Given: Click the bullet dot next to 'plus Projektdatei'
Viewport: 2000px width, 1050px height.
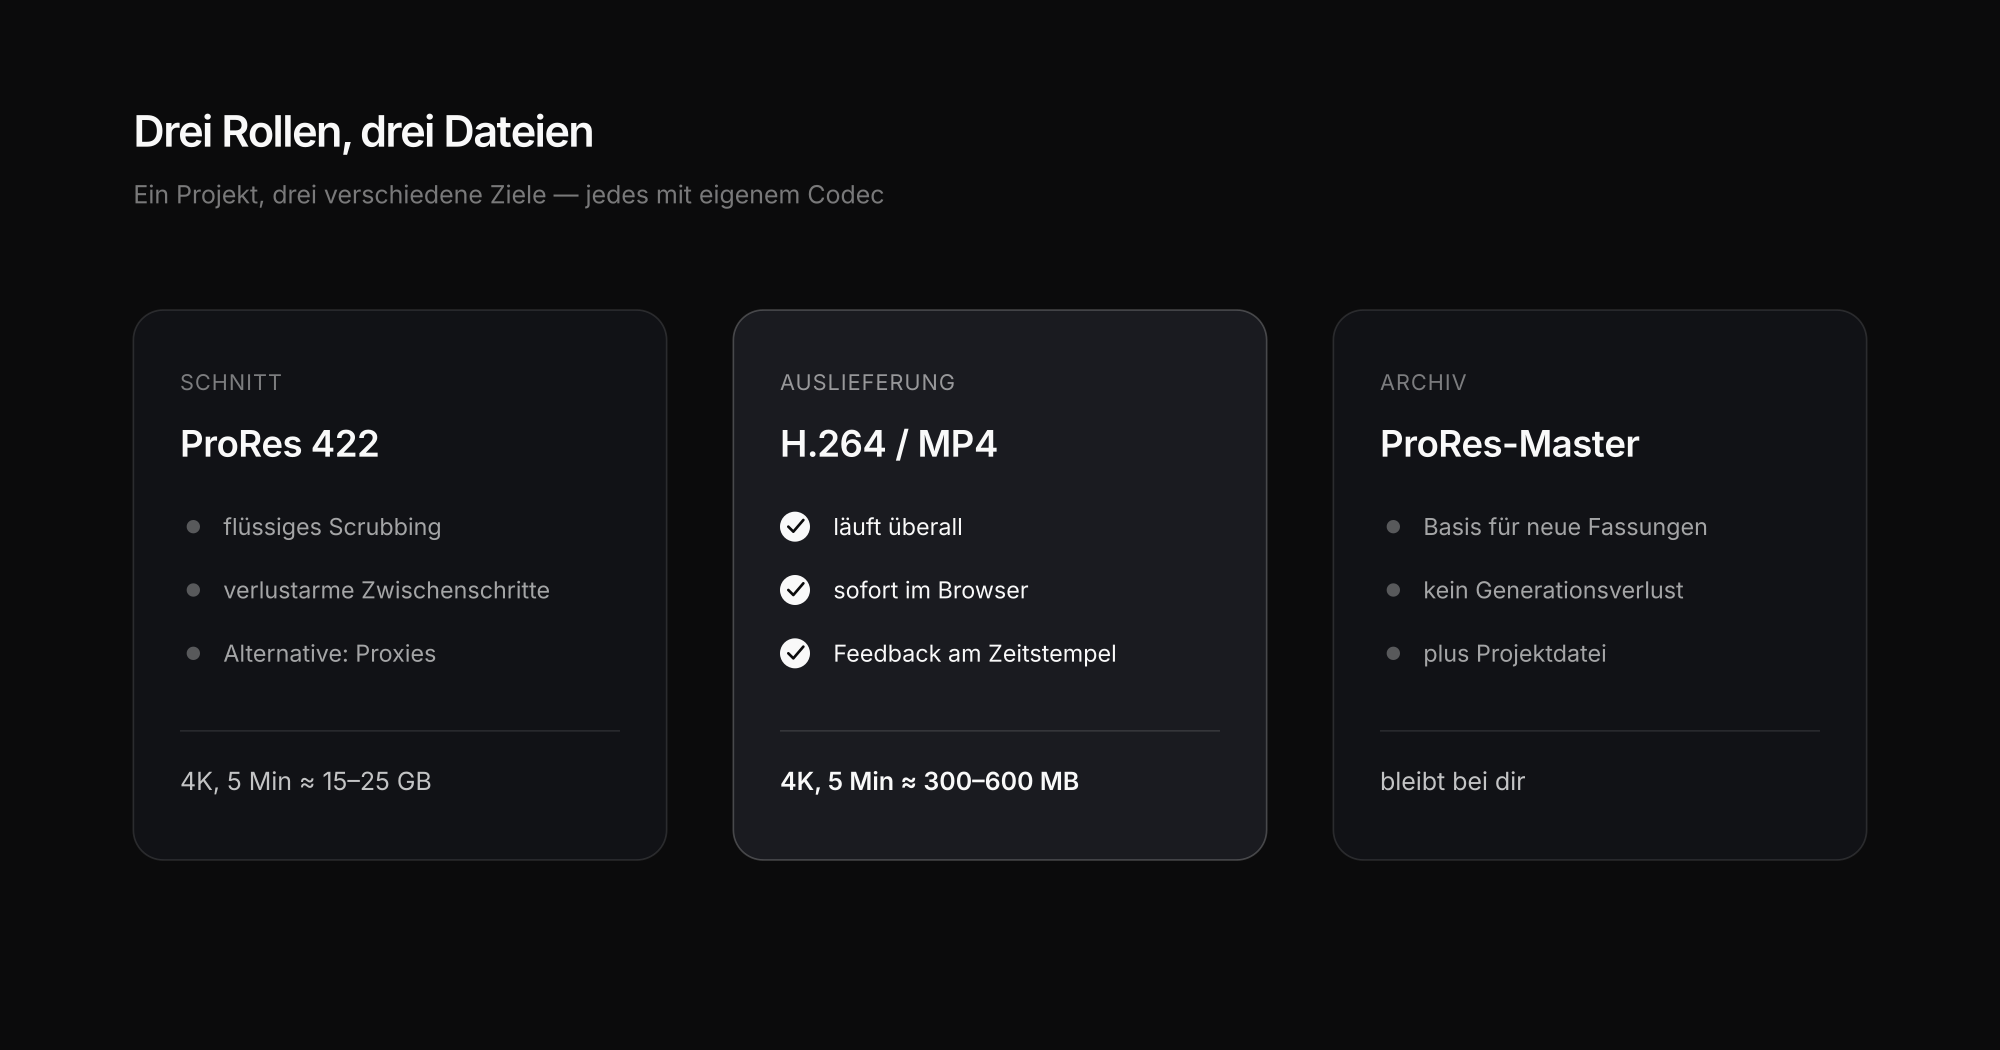Looking at the screenshot, I should pos(1393,653).
